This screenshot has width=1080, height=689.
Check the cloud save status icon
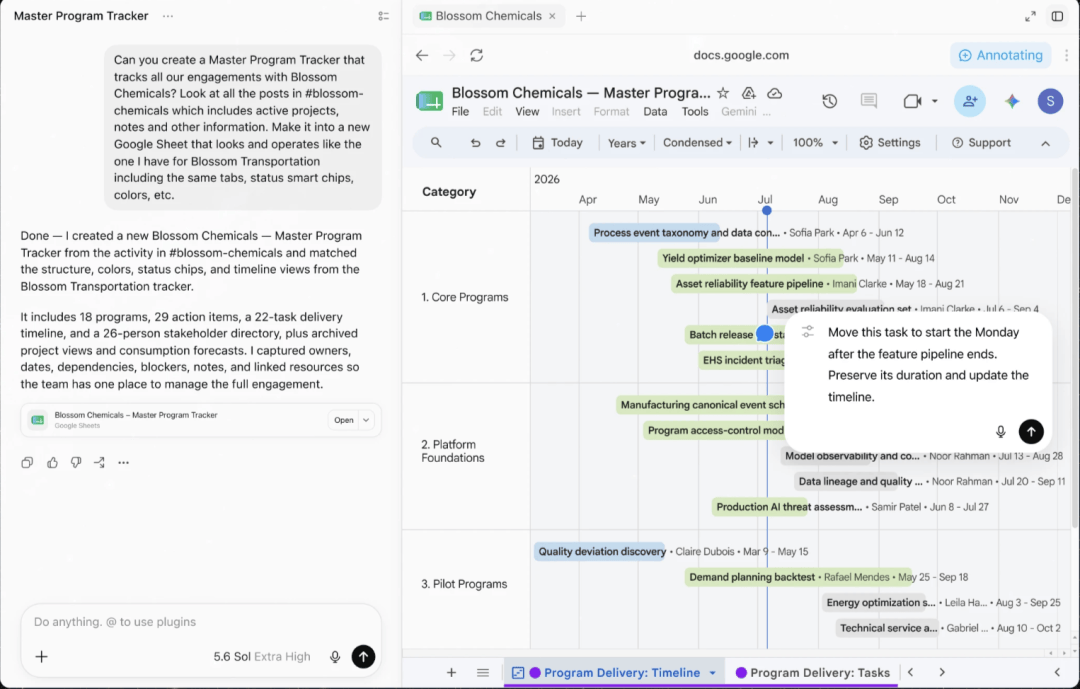click(x=775, y=93)
